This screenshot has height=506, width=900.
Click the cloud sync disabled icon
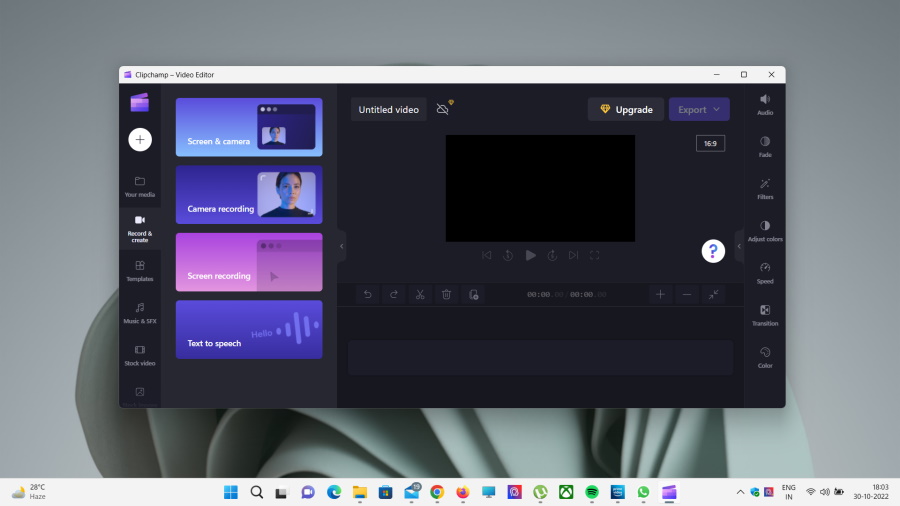pyautogui.click(x=443, y=109)
